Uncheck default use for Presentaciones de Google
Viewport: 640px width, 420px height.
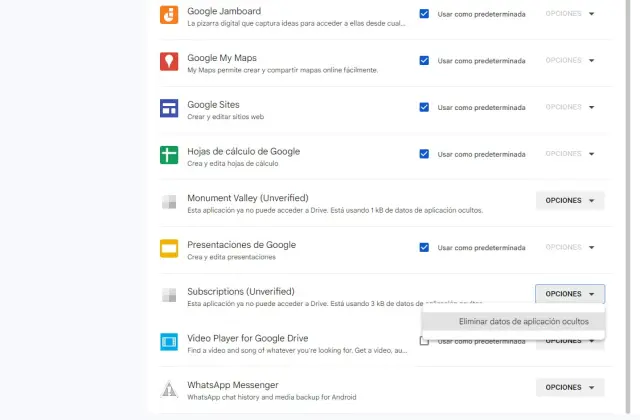[424, 247]
